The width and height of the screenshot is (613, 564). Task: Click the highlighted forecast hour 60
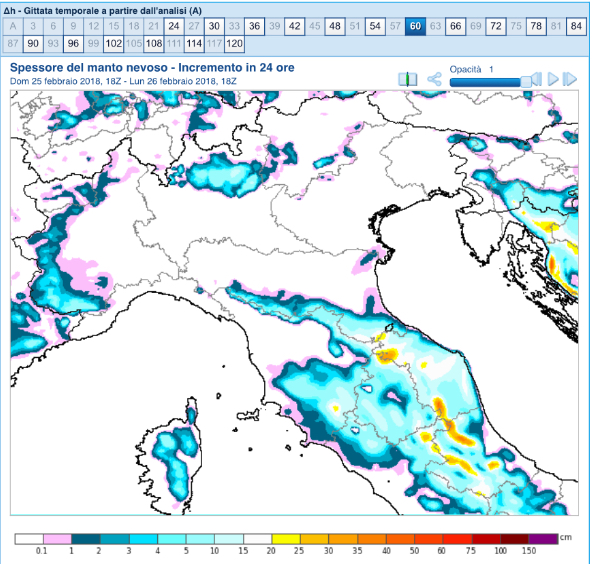click(x=414, y=26)
